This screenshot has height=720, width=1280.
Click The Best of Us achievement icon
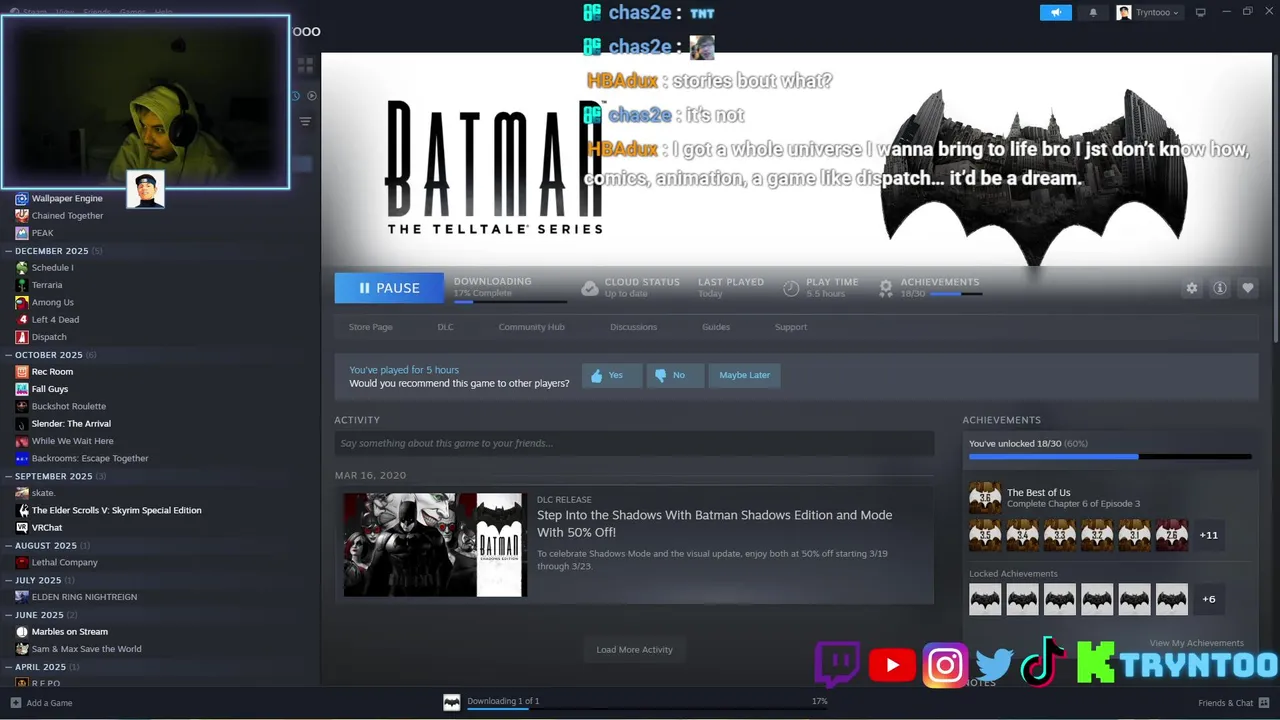tap(985, 497)
